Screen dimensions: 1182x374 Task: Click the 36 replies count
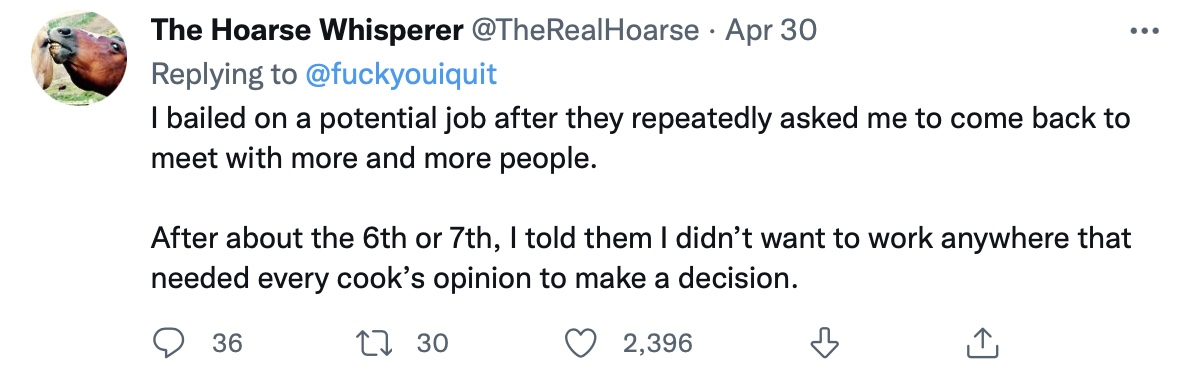[227, 343]
